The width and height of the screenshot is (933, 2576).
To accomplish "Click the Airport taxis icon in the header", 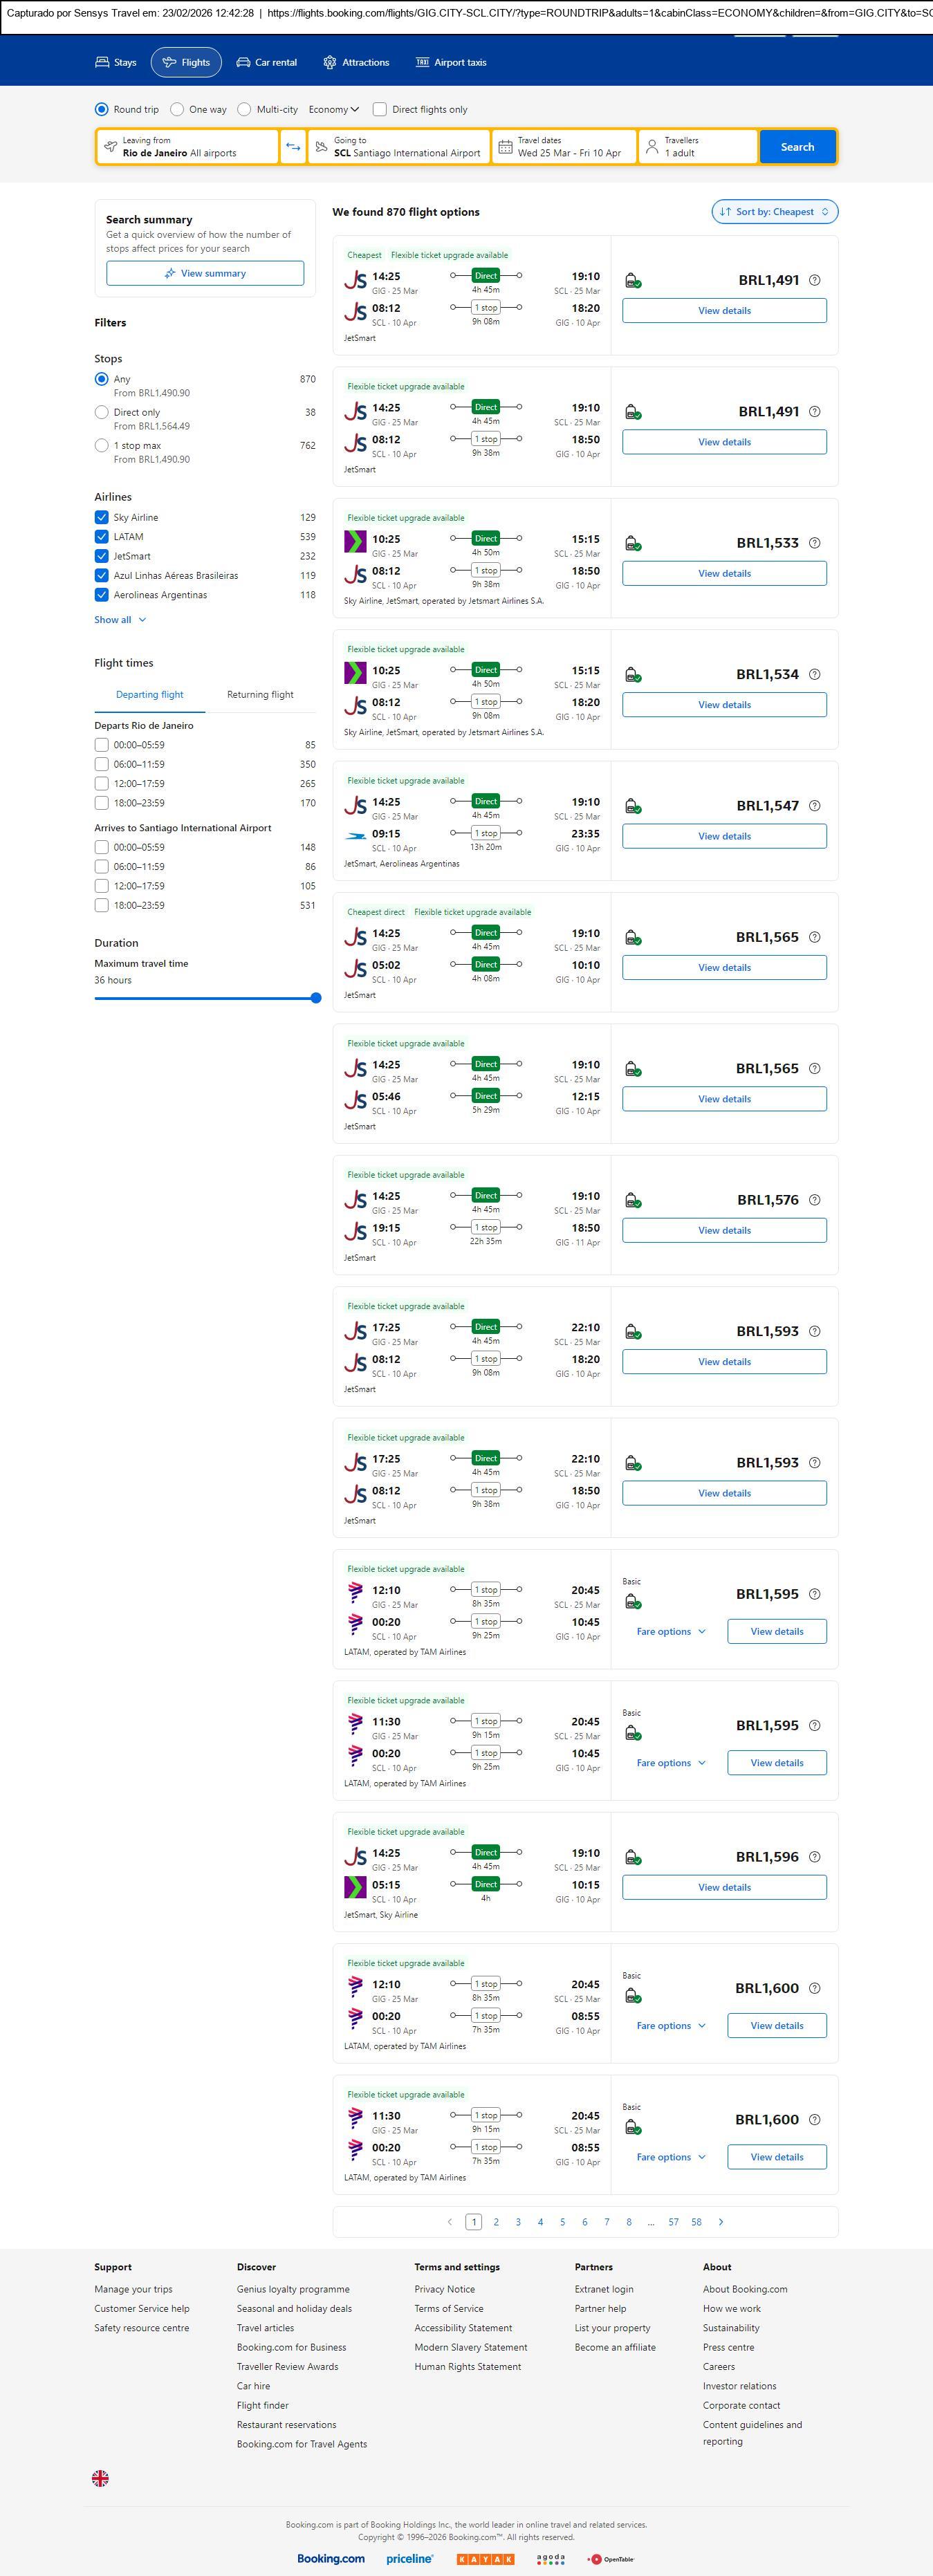I will click(x=422, y=62).
